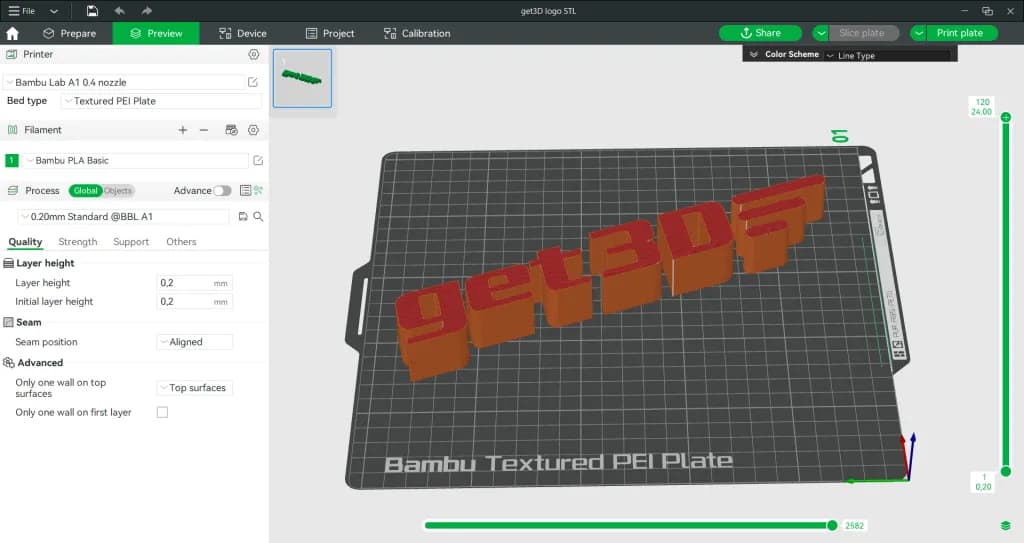This screenshot has height=543, width=1024.
Task: Switch to the Prepare tab
Action: [69, 33]
